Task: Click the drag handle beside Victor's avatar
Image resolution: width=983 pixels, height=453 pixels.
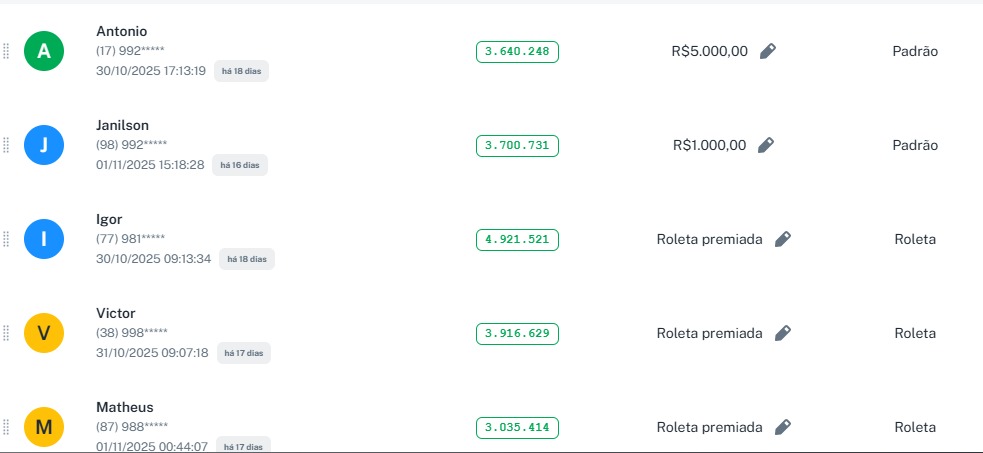Action: tap(6, 333)
